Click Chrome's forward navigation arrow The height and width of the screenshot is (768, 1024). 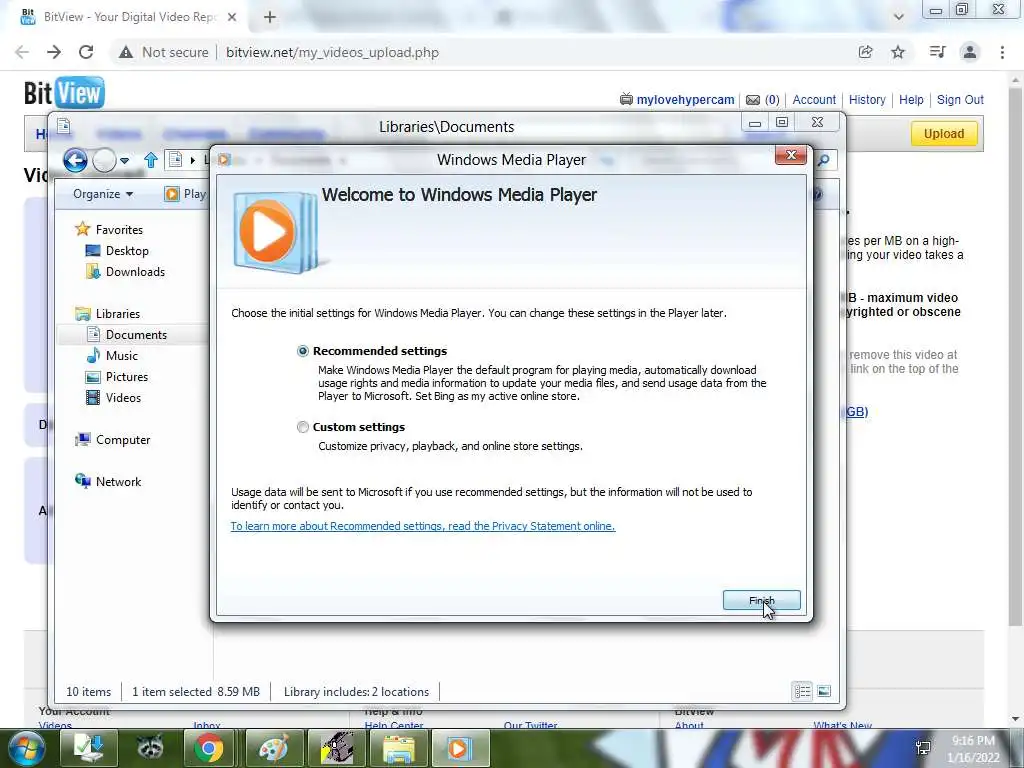click(x=54, y=52)
